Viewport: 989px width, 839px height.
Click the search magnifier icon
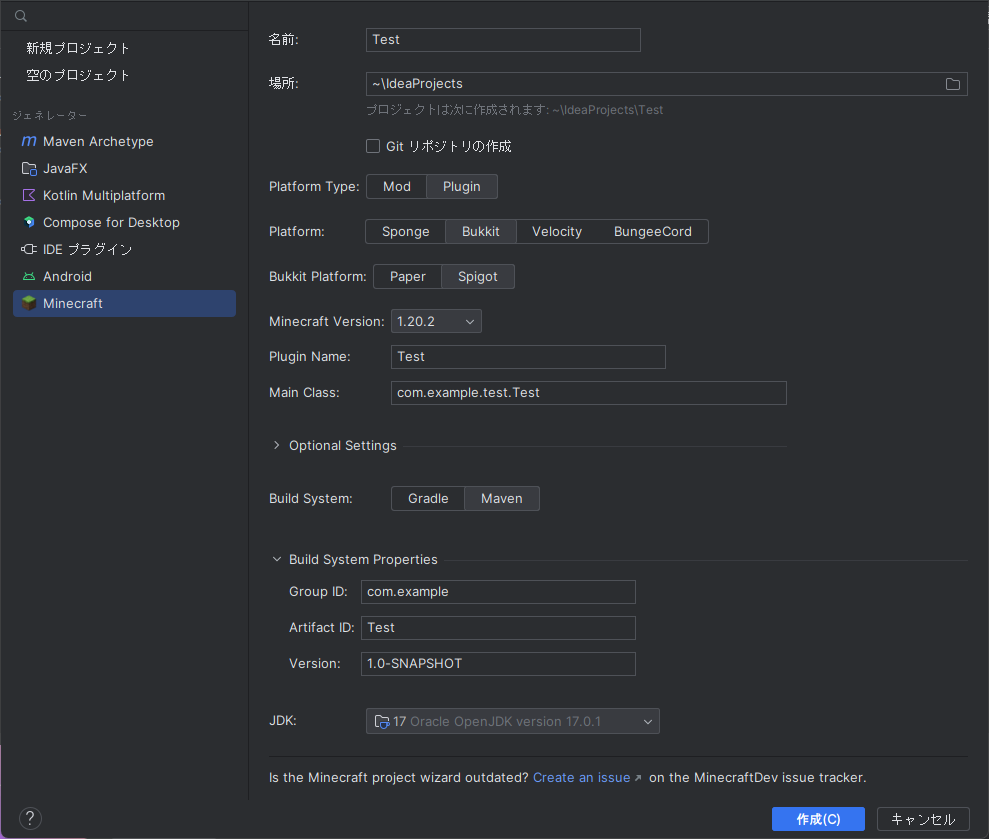pos(21,16)
